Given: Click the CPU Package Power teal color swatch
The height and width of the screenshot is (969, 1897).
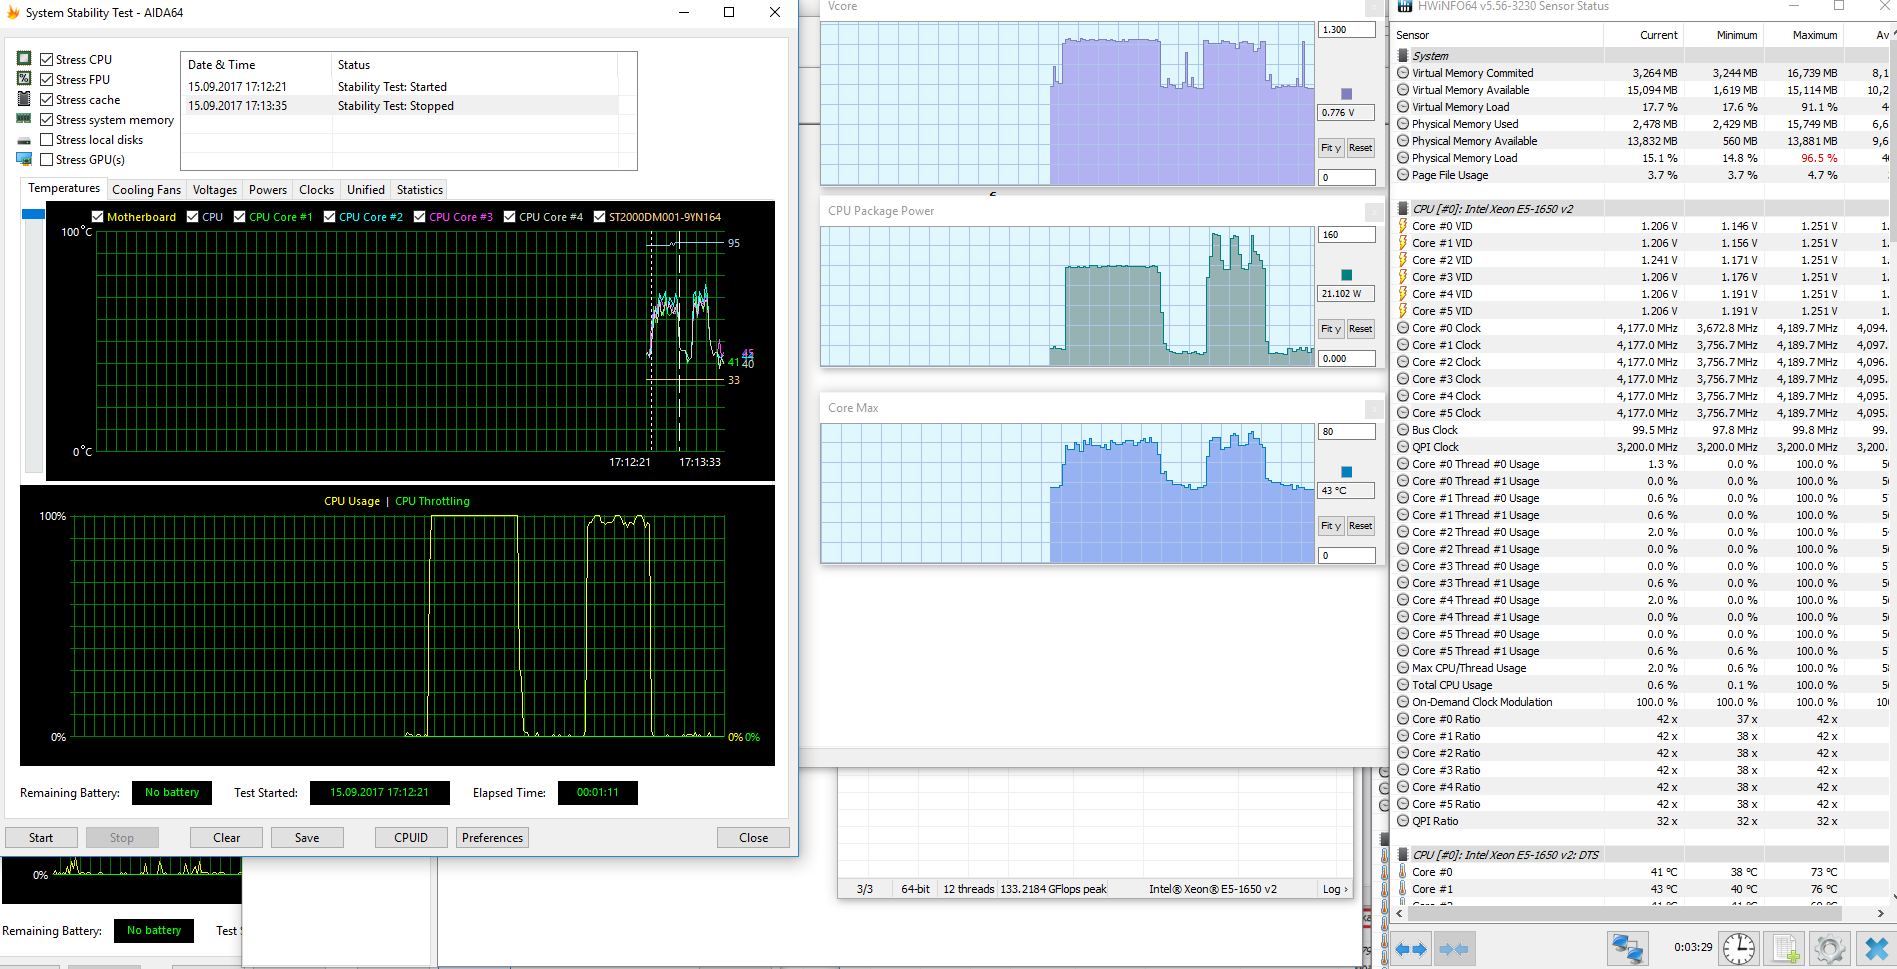Looking at the screenshot, I should coord(1347,275).
